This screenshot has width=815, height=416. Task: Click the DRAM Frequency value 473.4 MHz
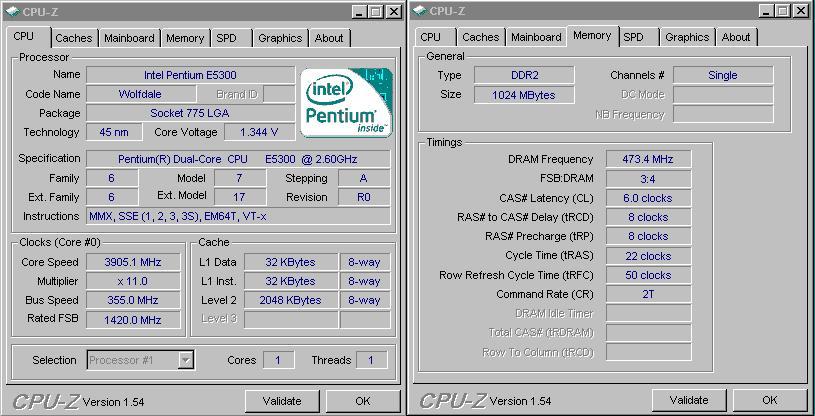[x=648, y=159]
